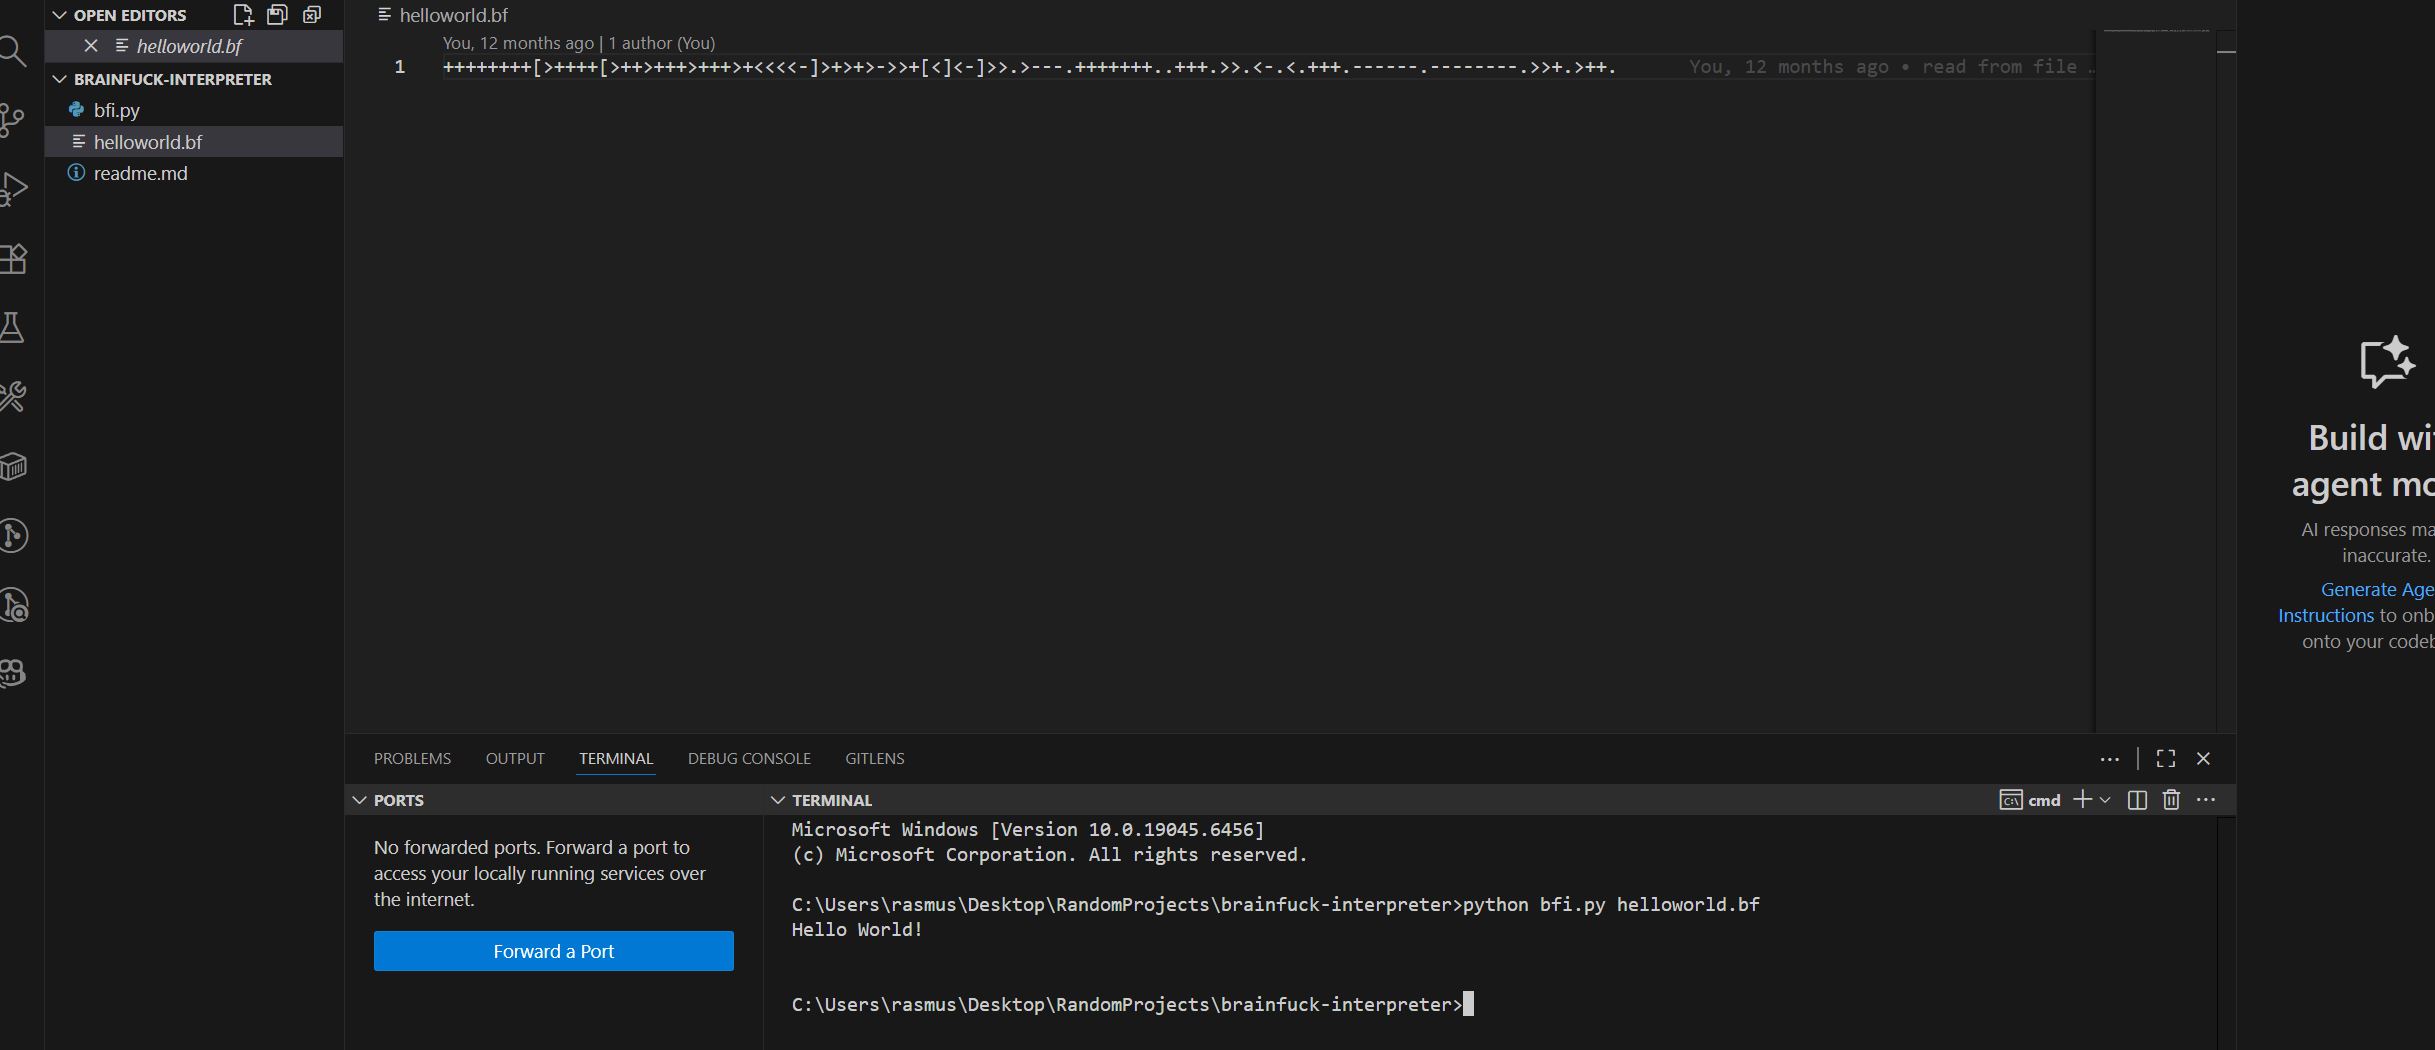Click Generate Agent Instructions link
The image size is (2435, 1050).
point(2356,602)
